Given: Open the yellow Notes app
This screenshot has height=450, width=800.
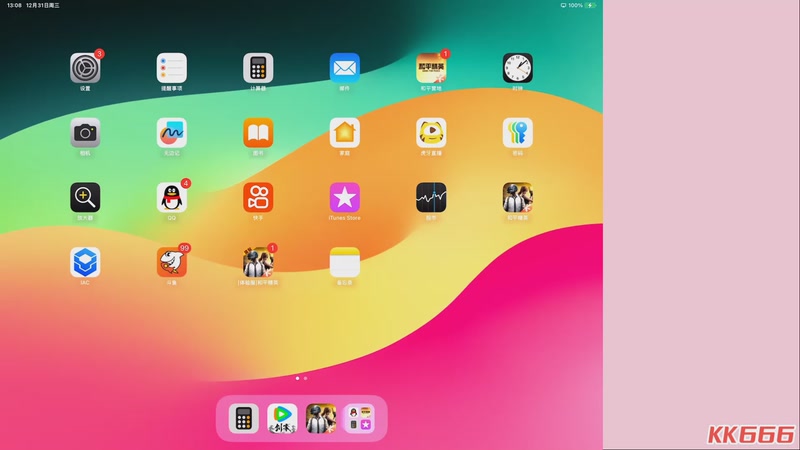Looking at the screenshot, I should click(x=344, y=262).
